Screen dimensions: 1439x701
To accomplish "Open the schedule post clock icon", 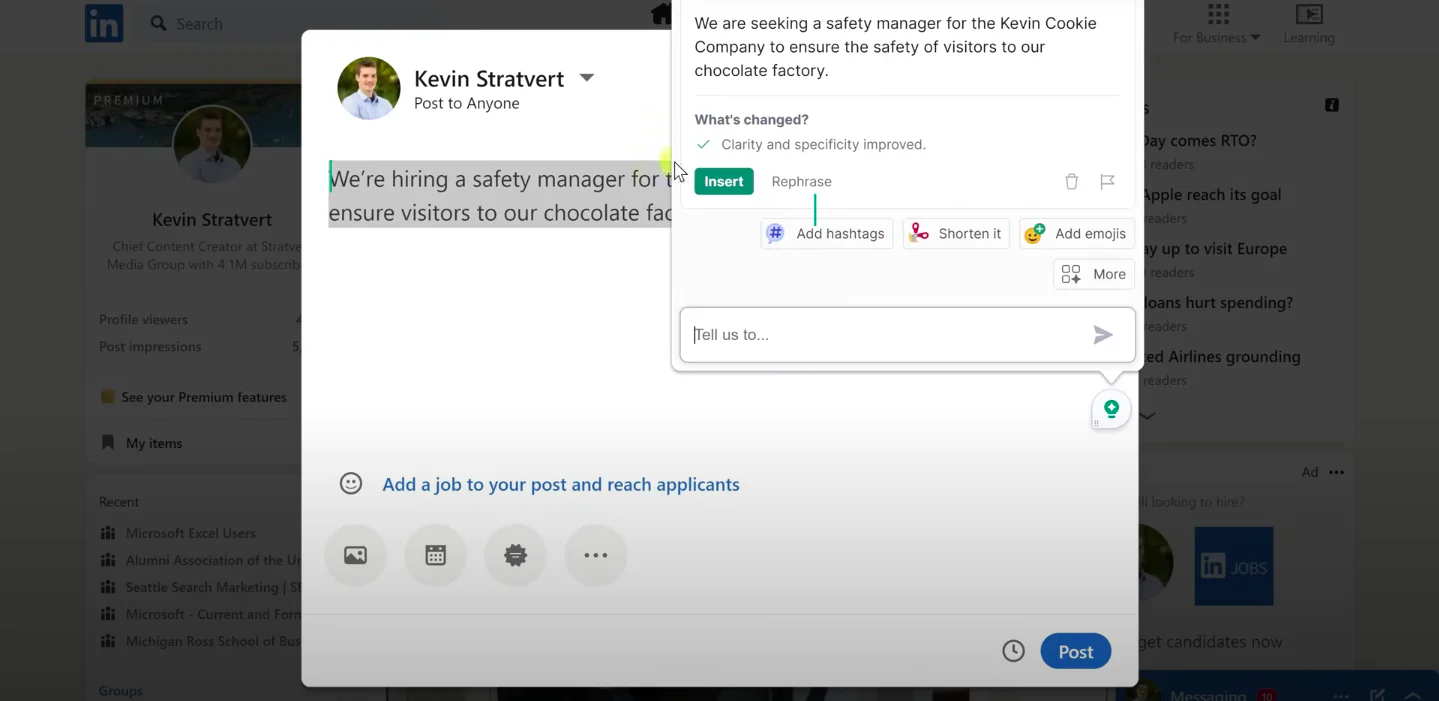I will [1013, 651].
